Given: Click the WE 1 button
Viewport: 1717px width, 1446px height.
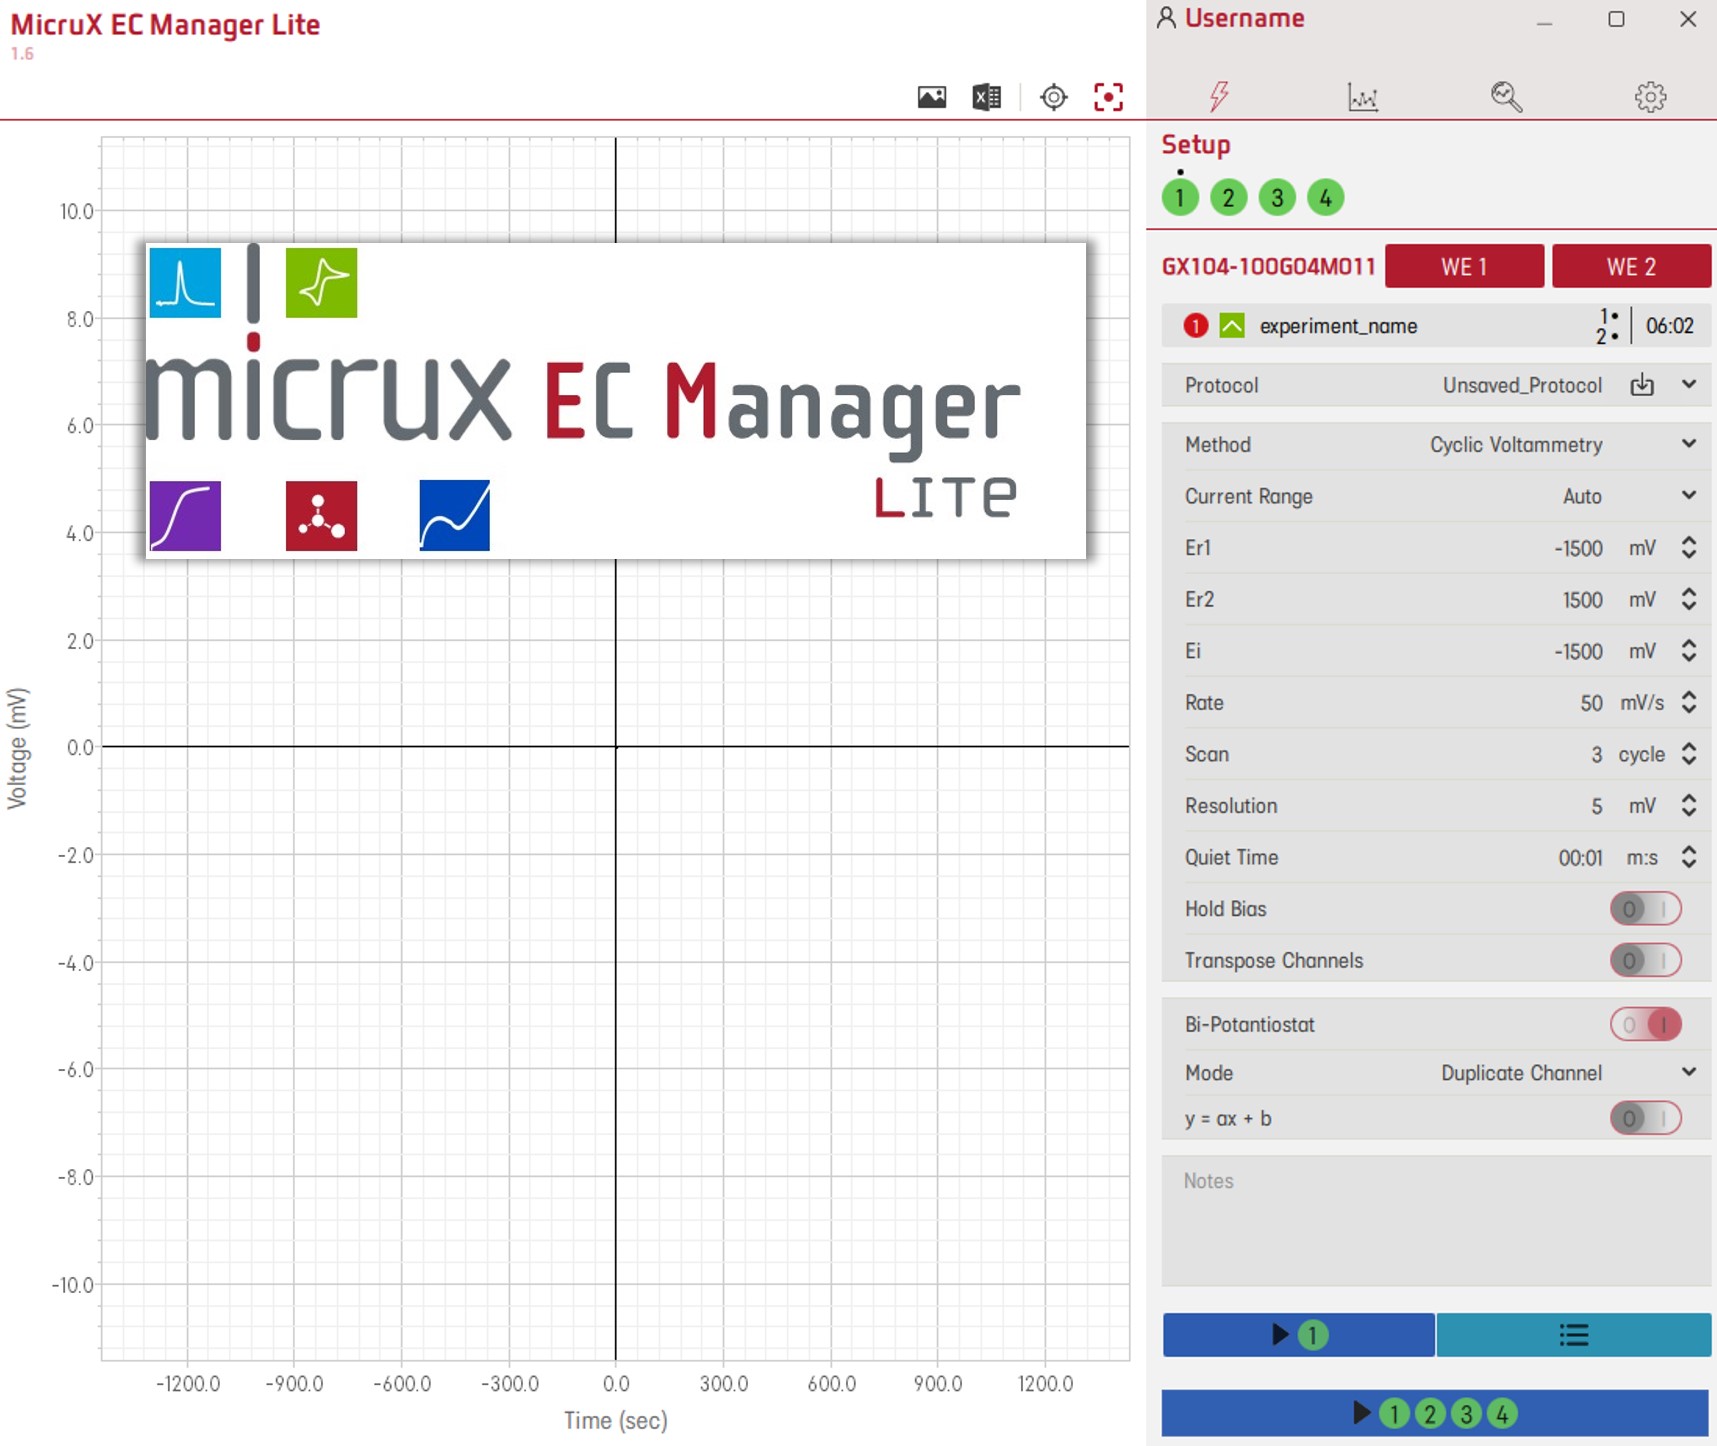Looking at the screenshot, I should coord(1464,267).
